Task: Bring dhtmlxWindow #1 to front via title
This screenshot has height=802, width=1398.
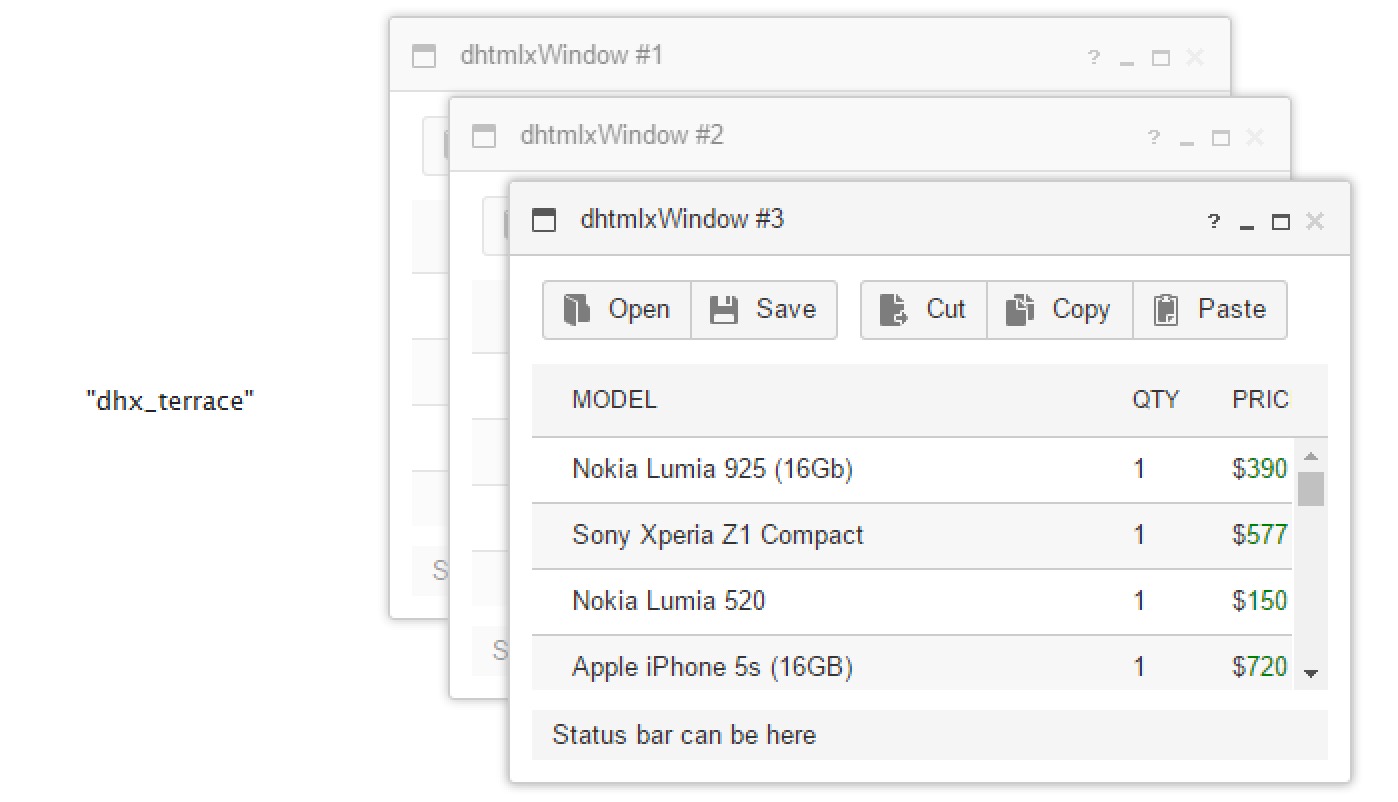Action: click(x=562, y=55)
